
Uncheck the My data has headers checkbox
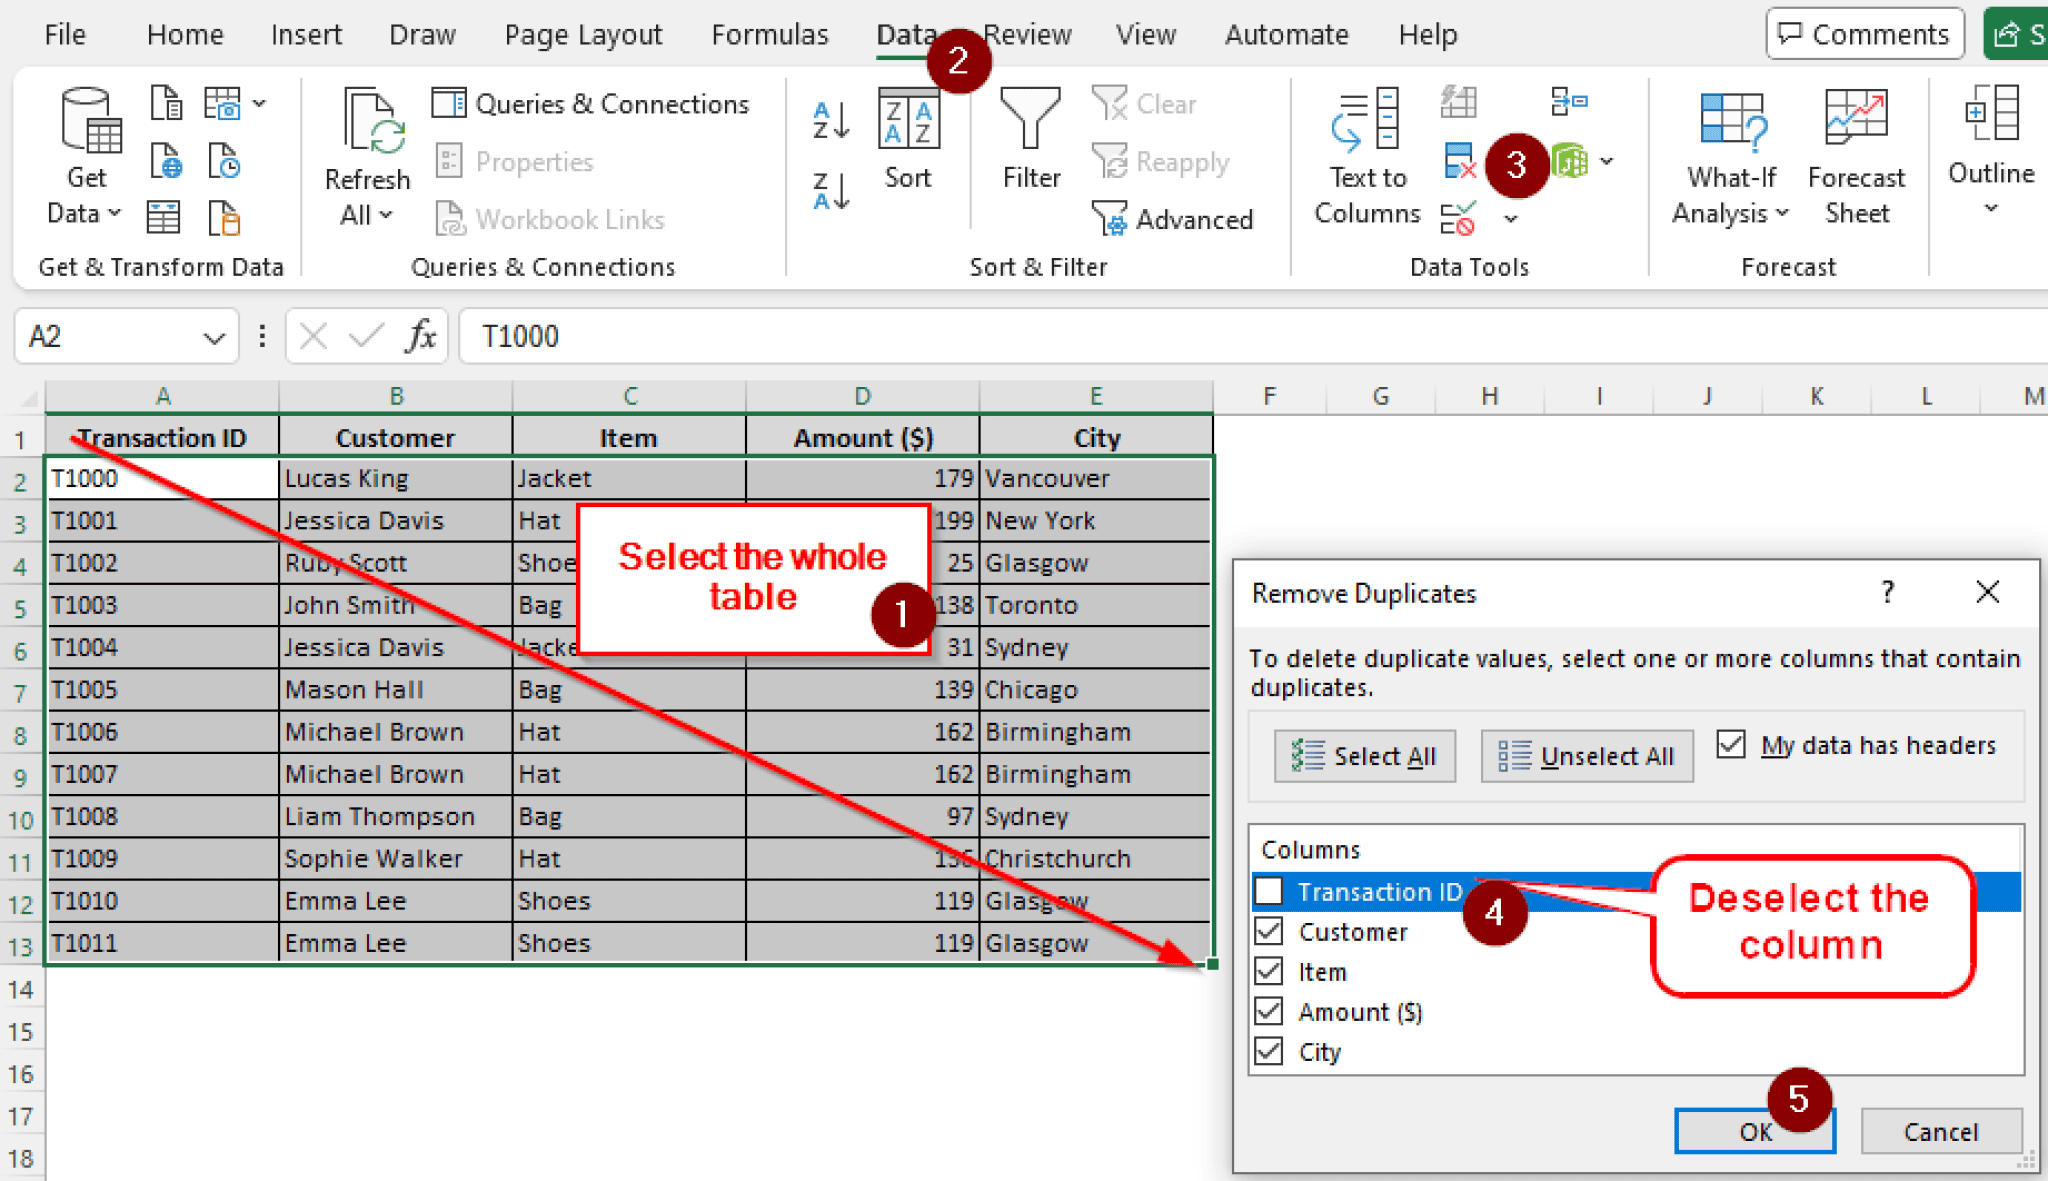click(x=1733, y=744)
